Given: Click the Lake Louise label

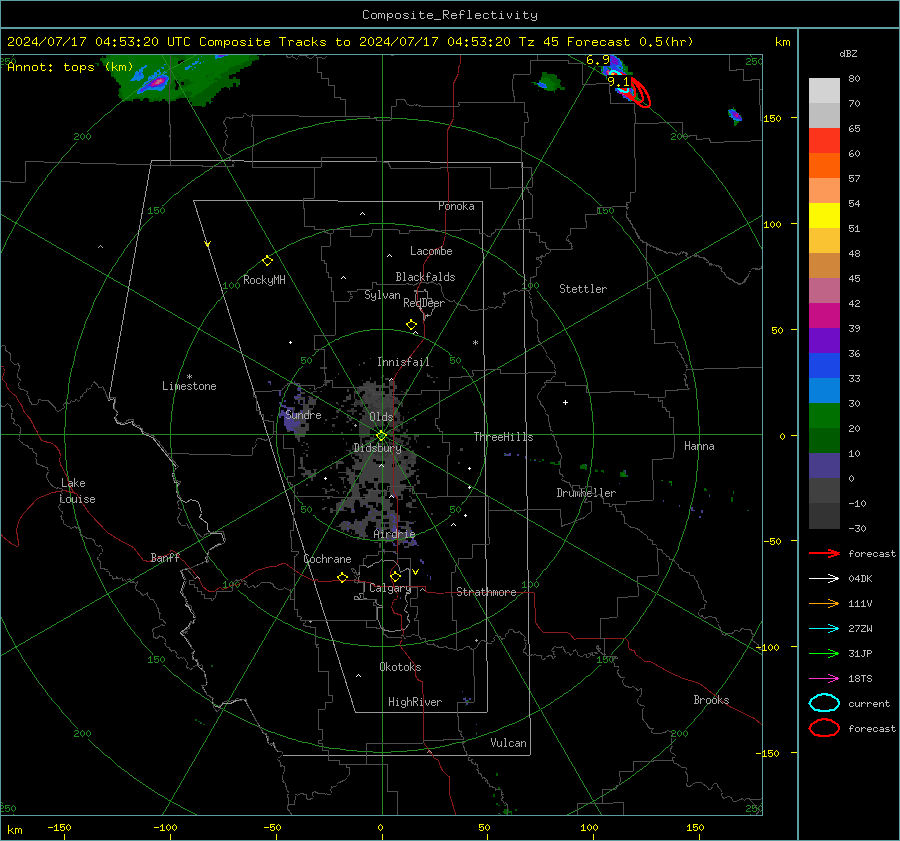Looking at the screenshot, I should click(x=77, y=491).
